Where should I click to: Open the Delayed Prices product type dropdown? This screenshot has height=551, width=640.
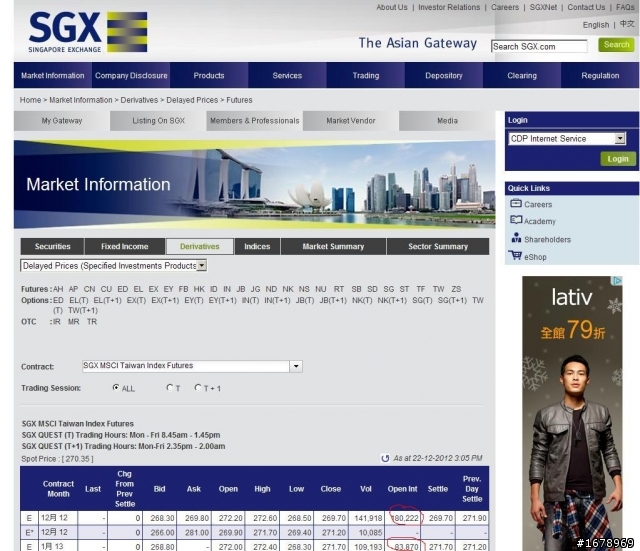click(x=113, y=266)
